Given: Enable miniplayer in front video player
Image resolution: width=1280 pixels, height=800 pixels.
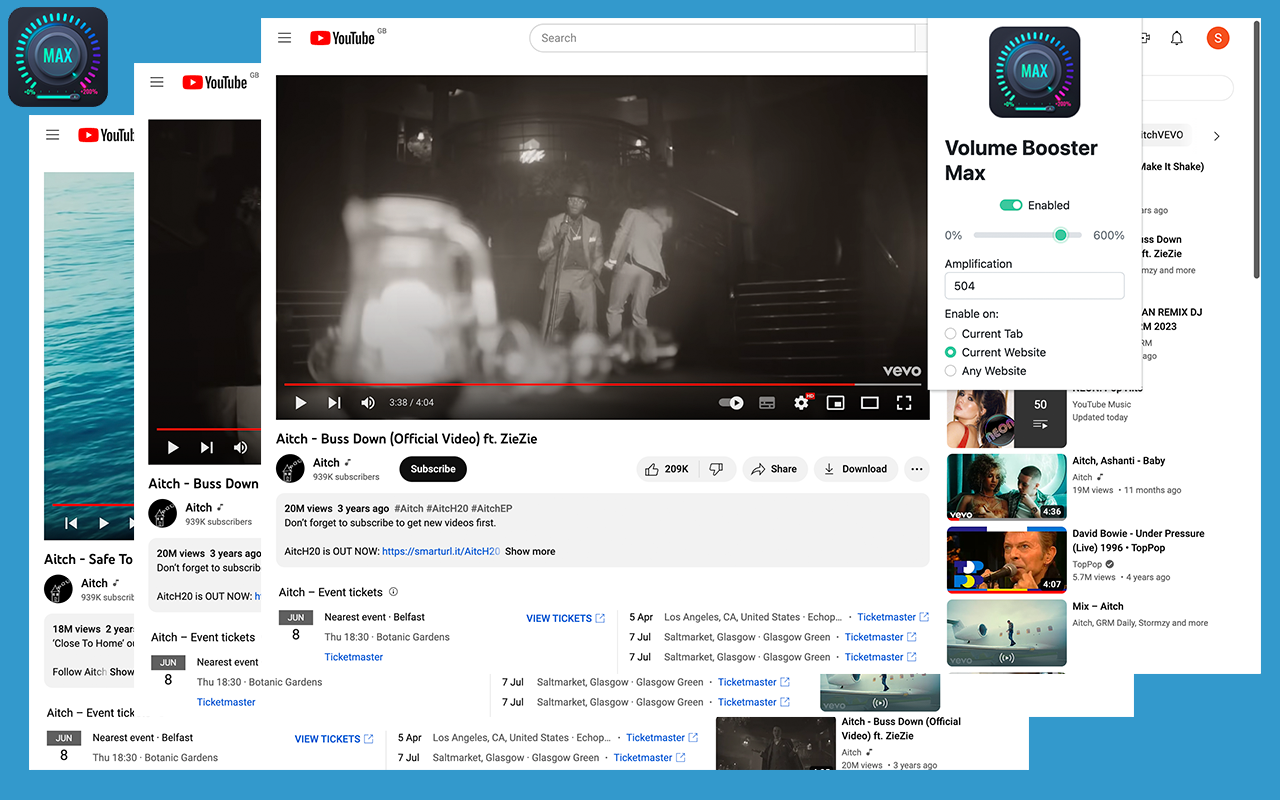Looking at the screenshot, I should pos(835,403).
